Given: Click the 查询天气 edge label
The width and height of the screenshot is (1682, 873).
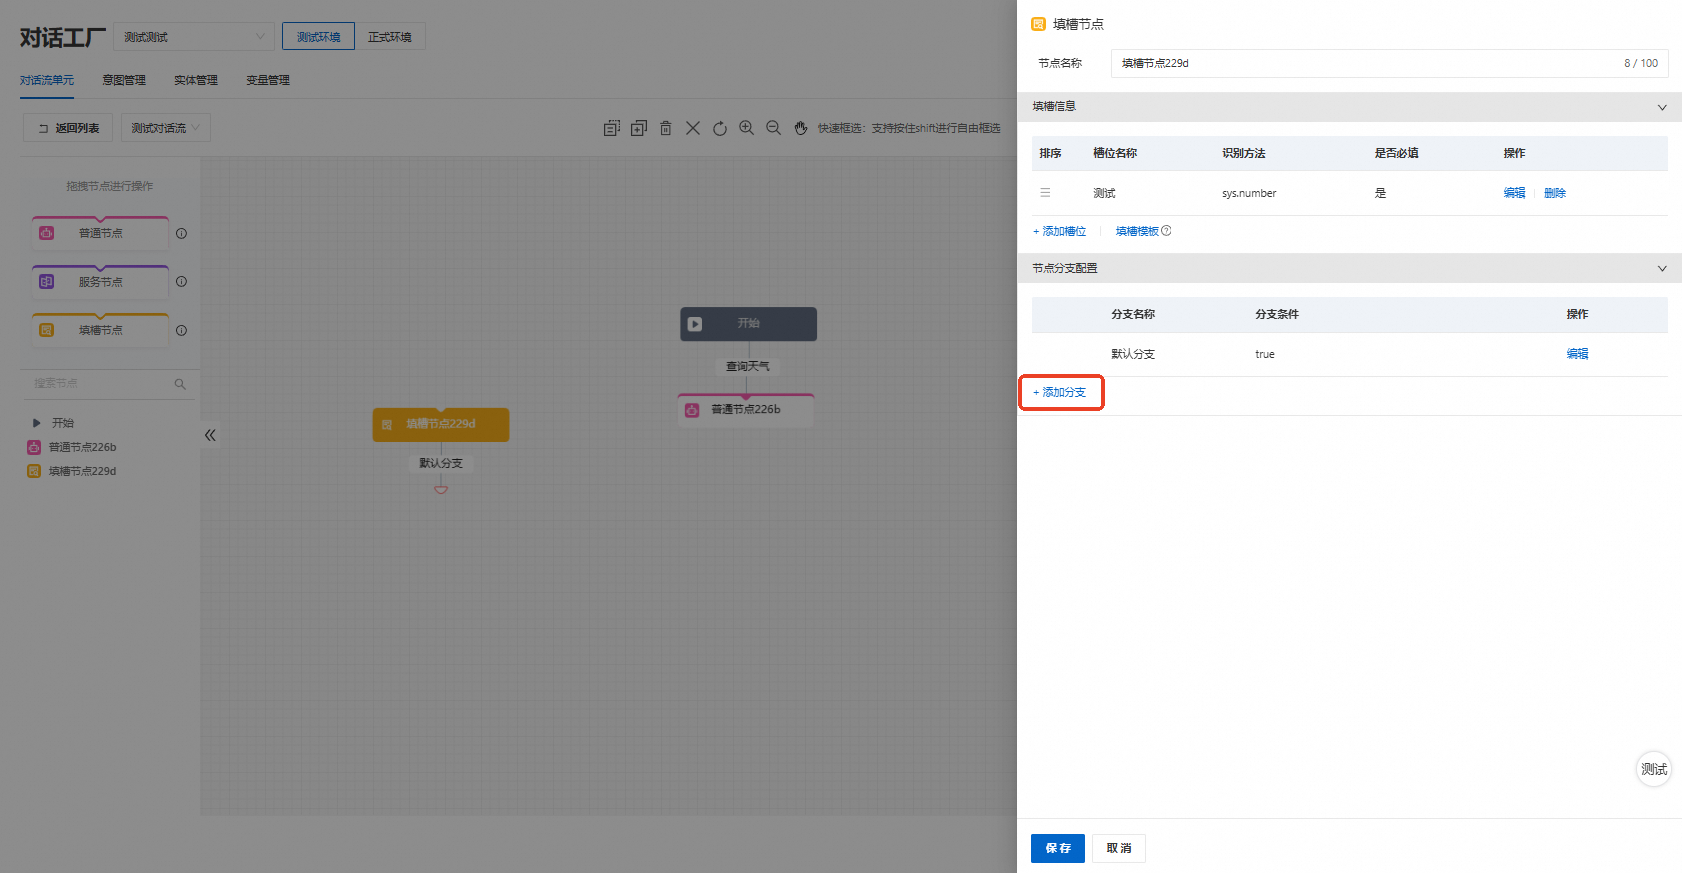Looking at the screenshot, I should (748, 366).
